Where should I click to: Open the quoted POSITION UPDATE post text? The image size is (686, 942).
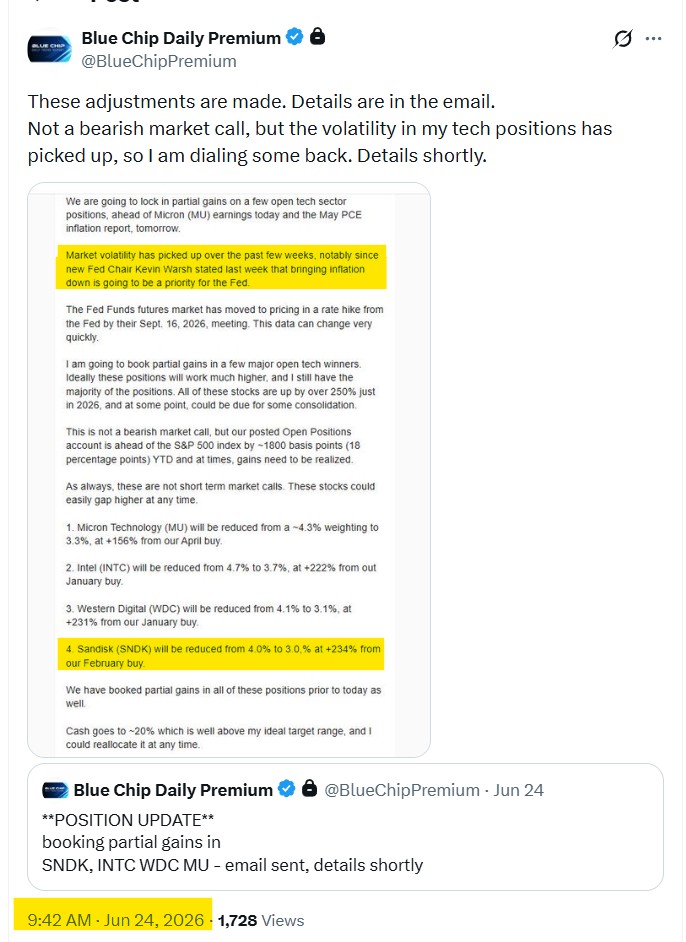(x=232, y=842)
